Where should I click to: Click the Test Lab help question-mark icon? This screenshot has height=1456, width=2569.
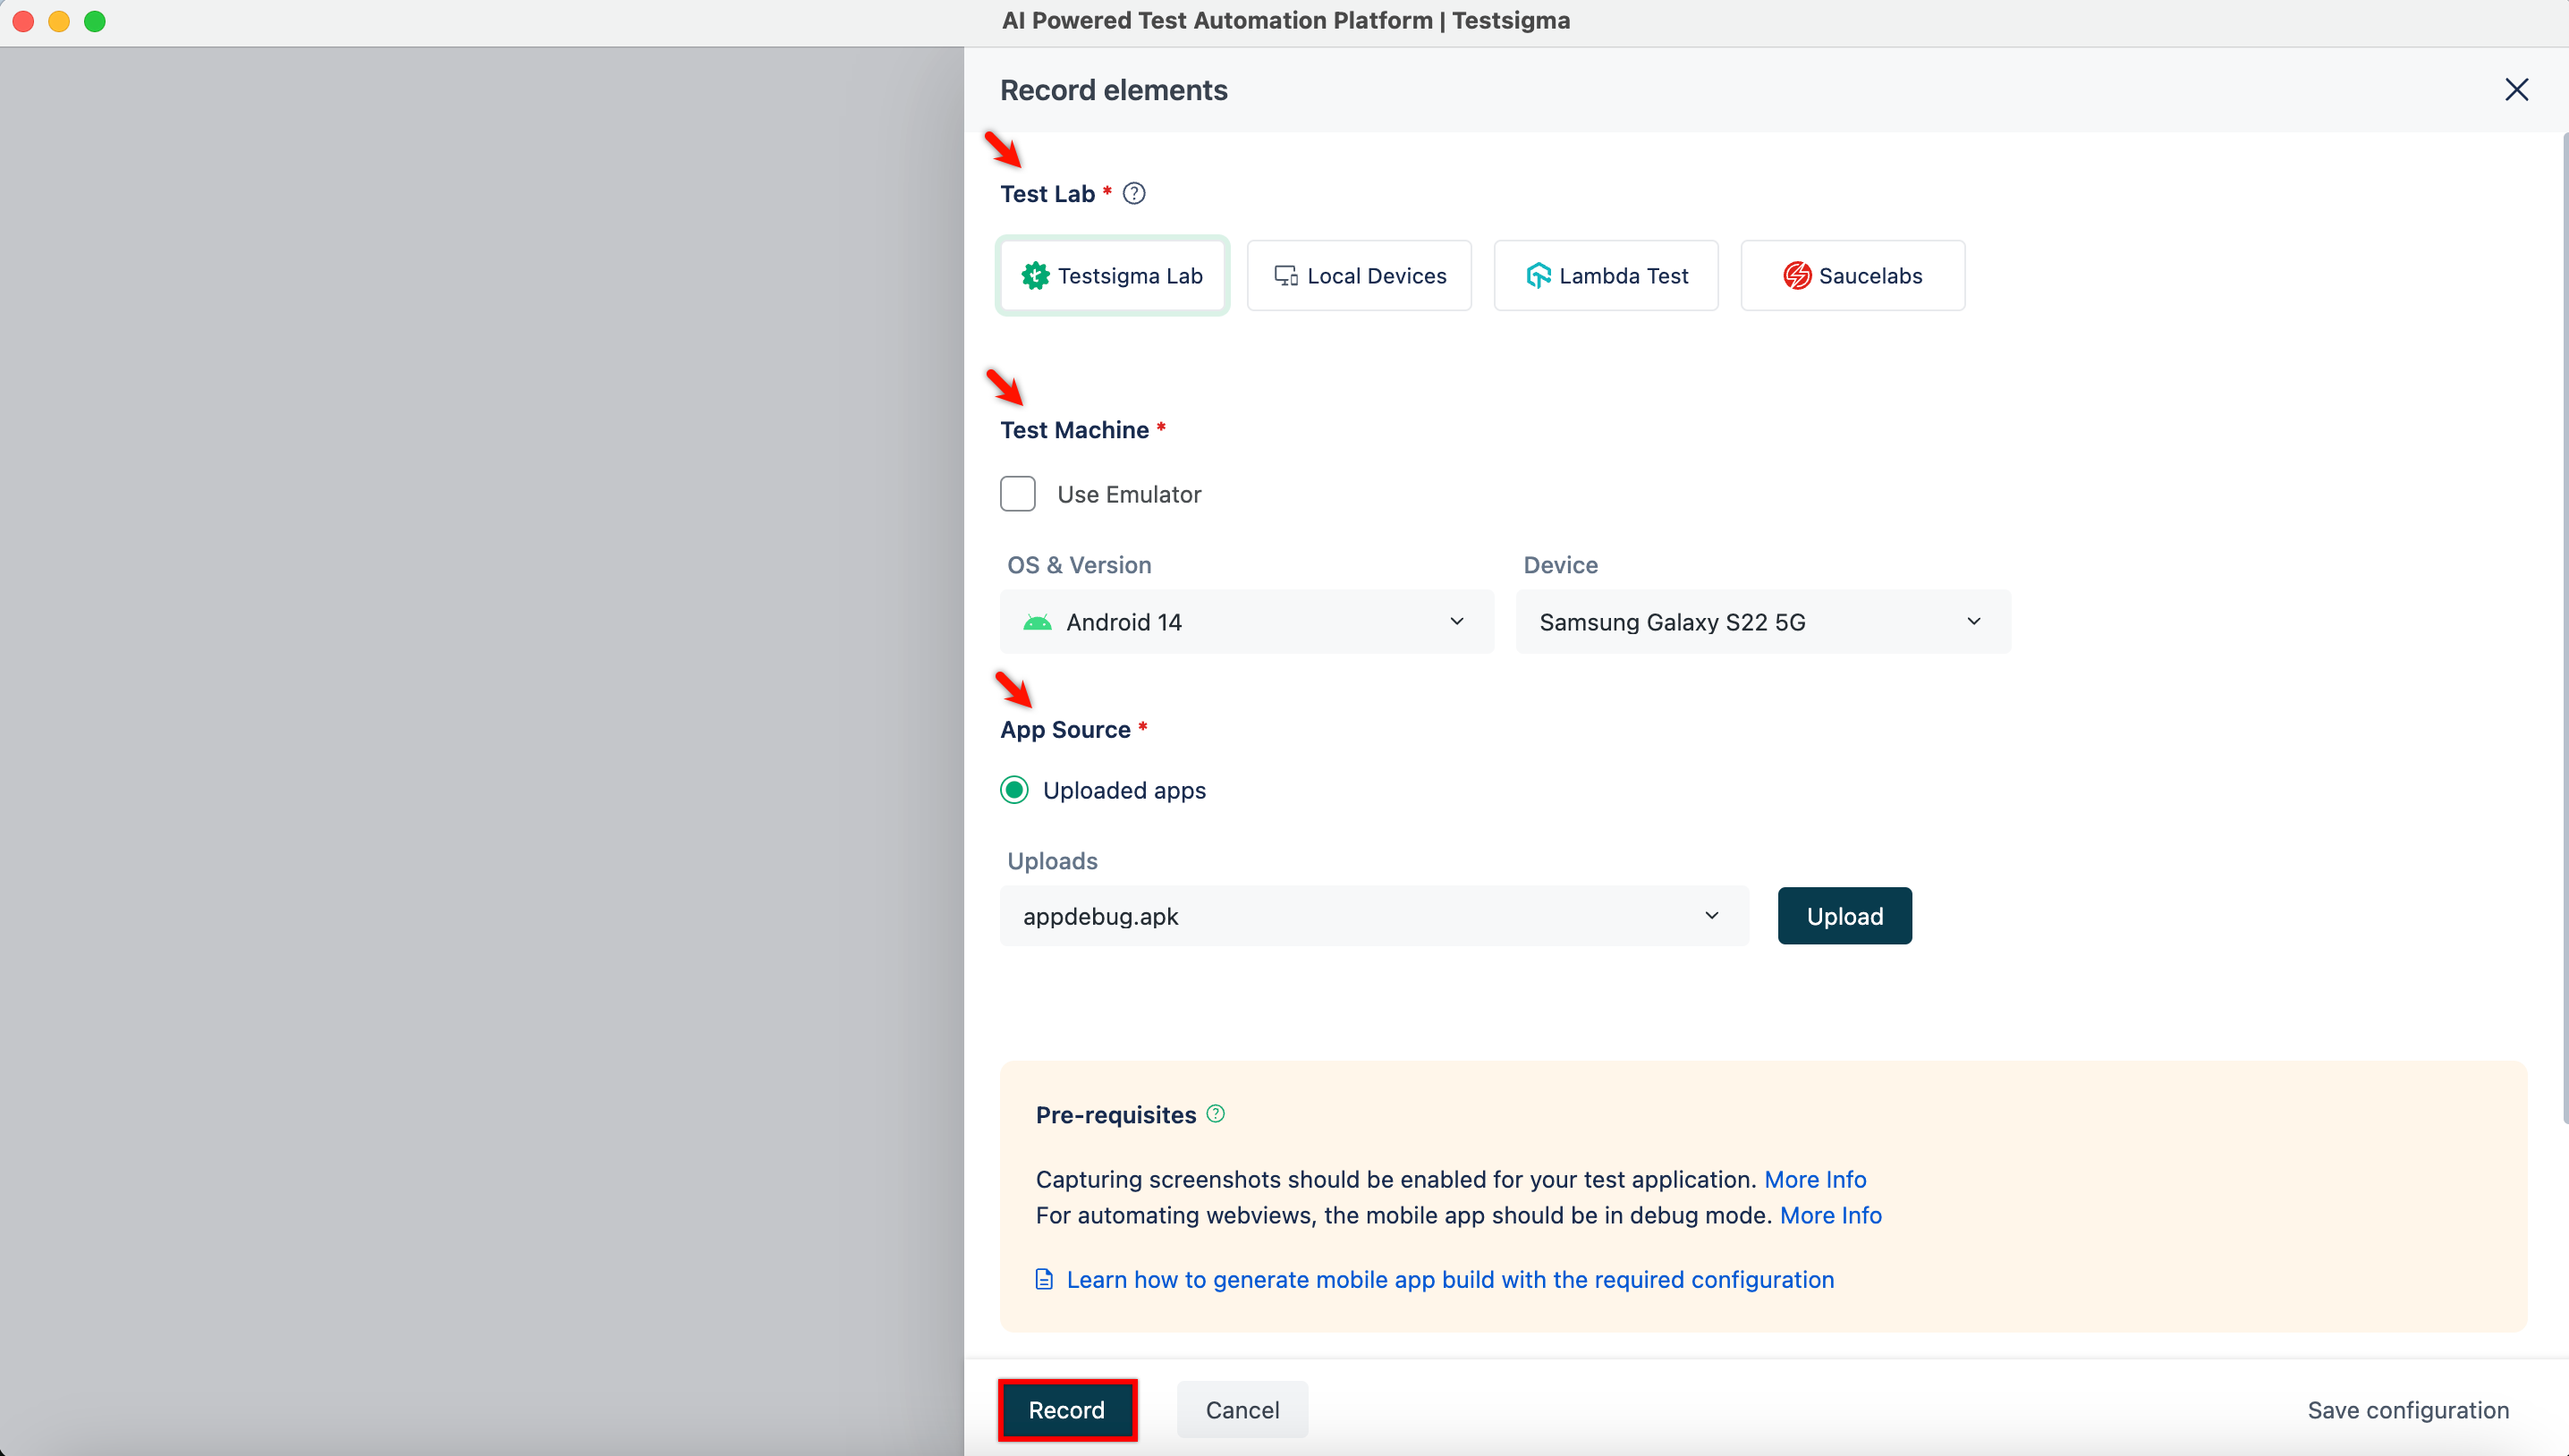click(x=1133, y=193)
